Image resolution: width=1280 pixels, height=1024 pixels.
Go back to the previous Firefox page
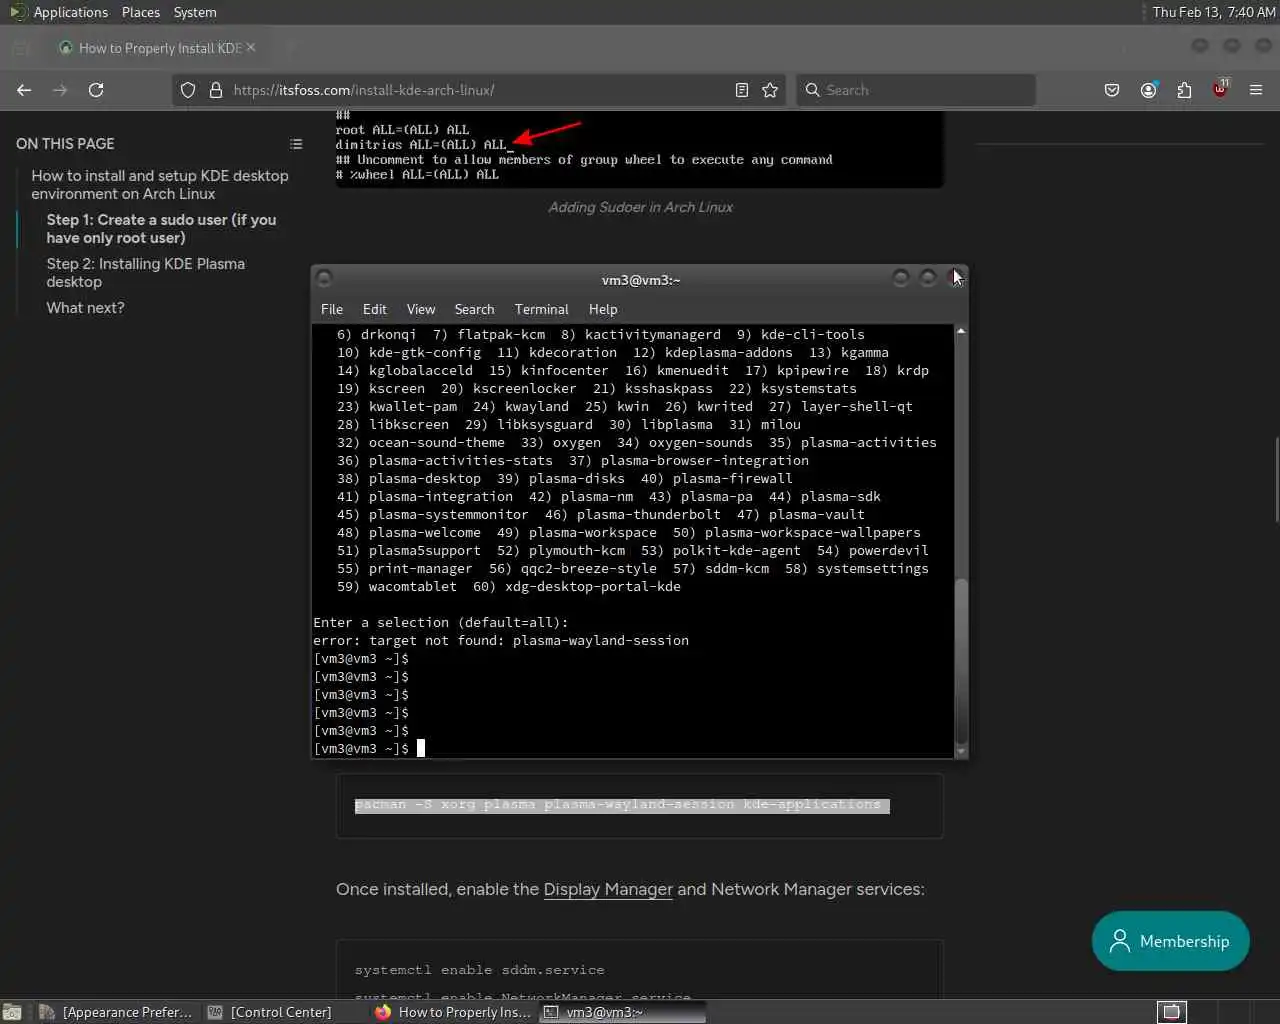24,90
